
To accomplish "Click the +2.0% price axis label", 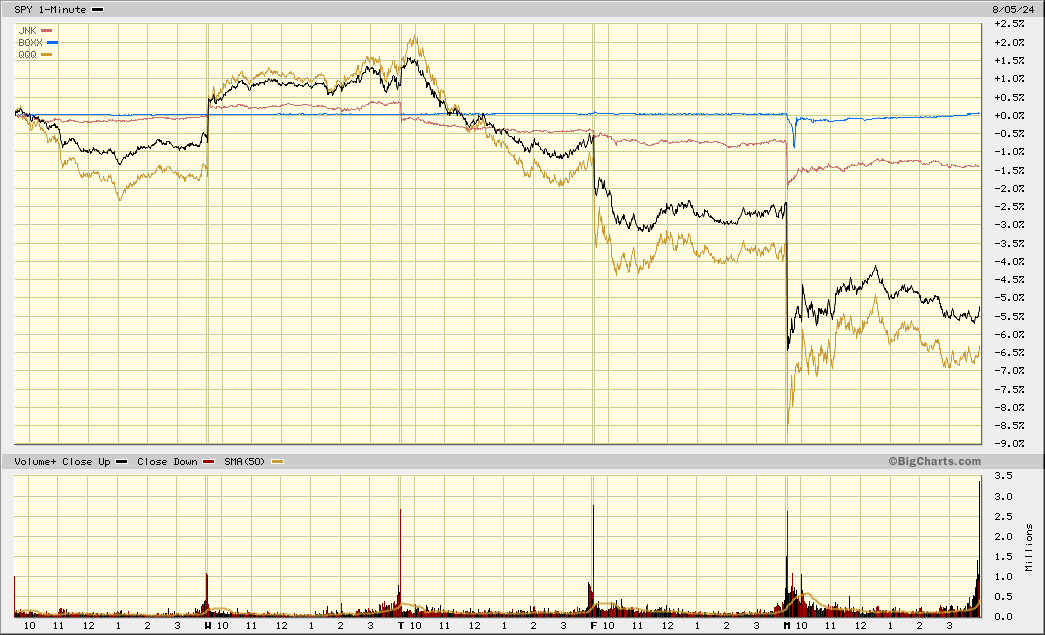I will tap(1009, 43).
